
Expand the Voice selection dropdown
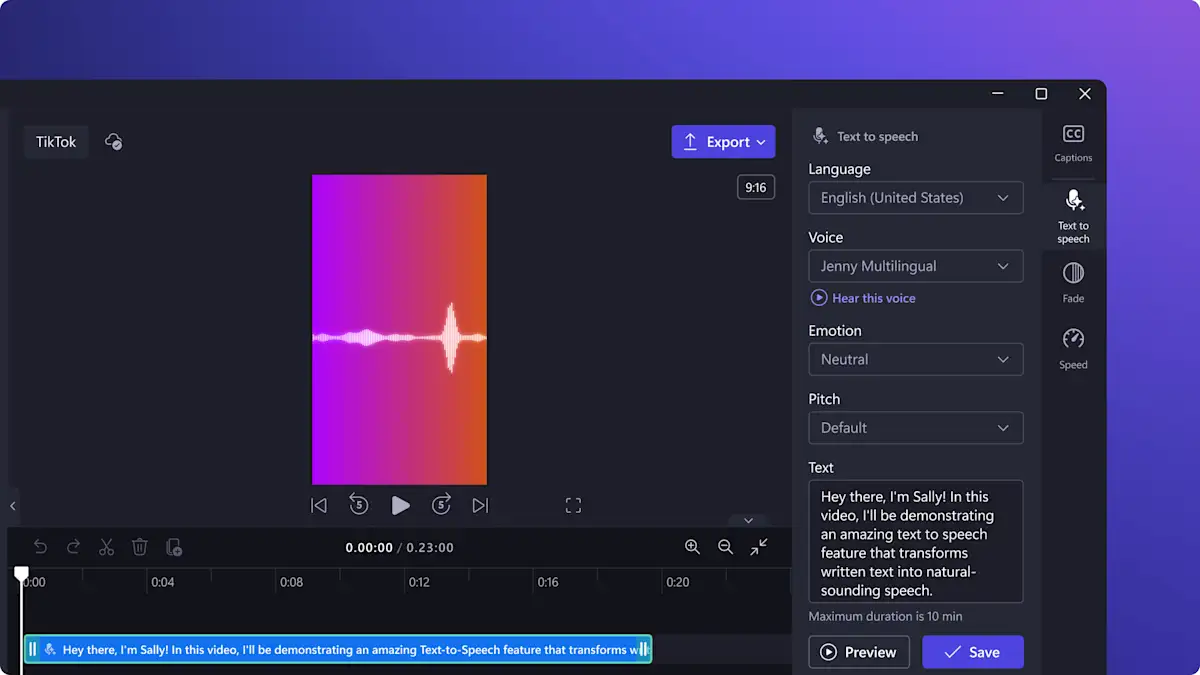(915, 266)
